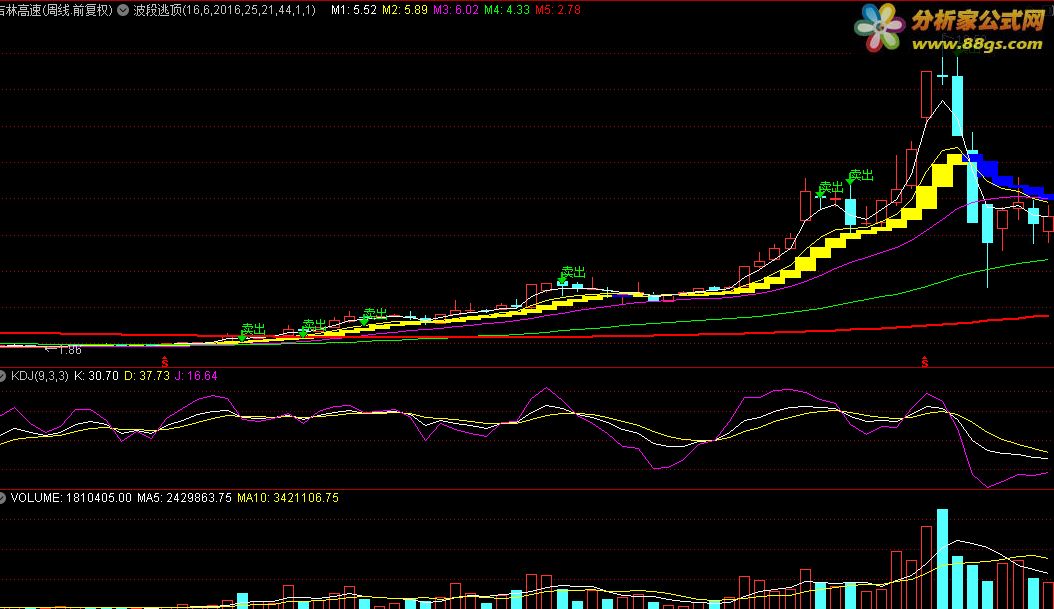Click the yellow M2: 5.89 value
The width and height of the screenshot is (1054, 609).
pyautogui.click(x=405, y=10)
